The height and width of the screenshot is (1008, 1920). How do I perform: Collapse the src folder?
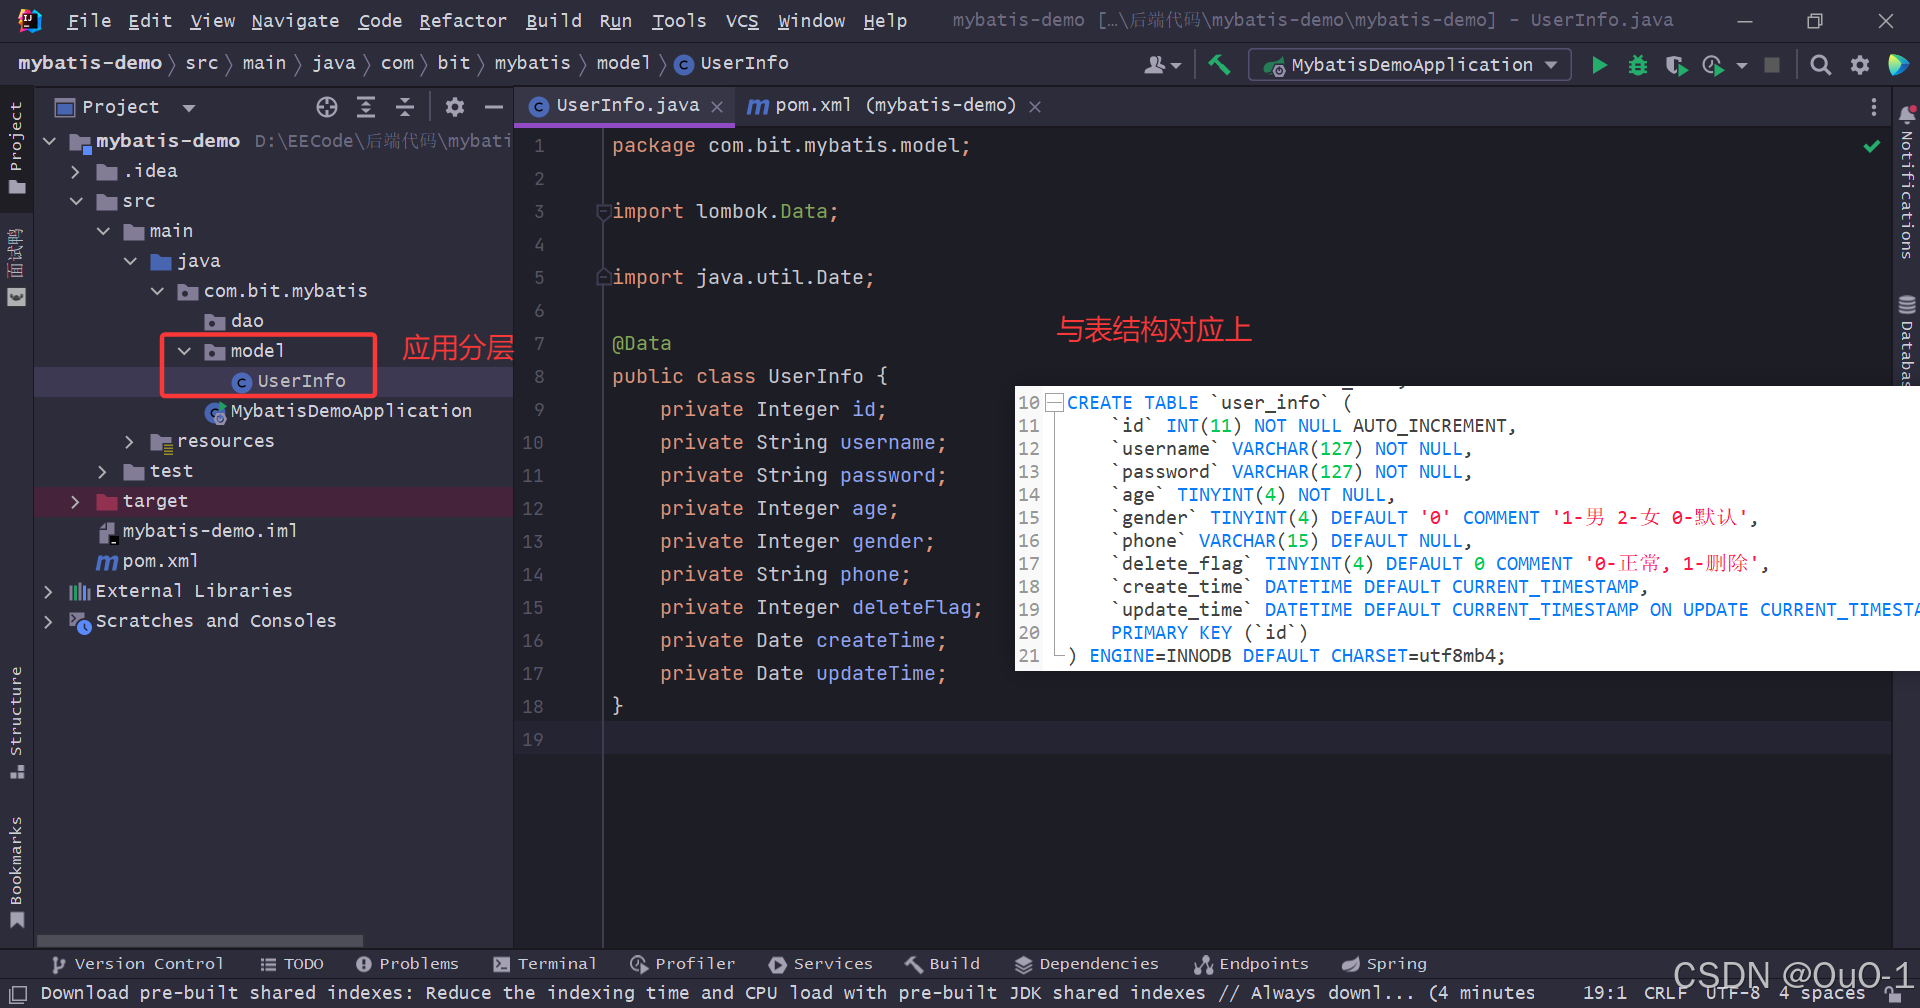(76, 202)
